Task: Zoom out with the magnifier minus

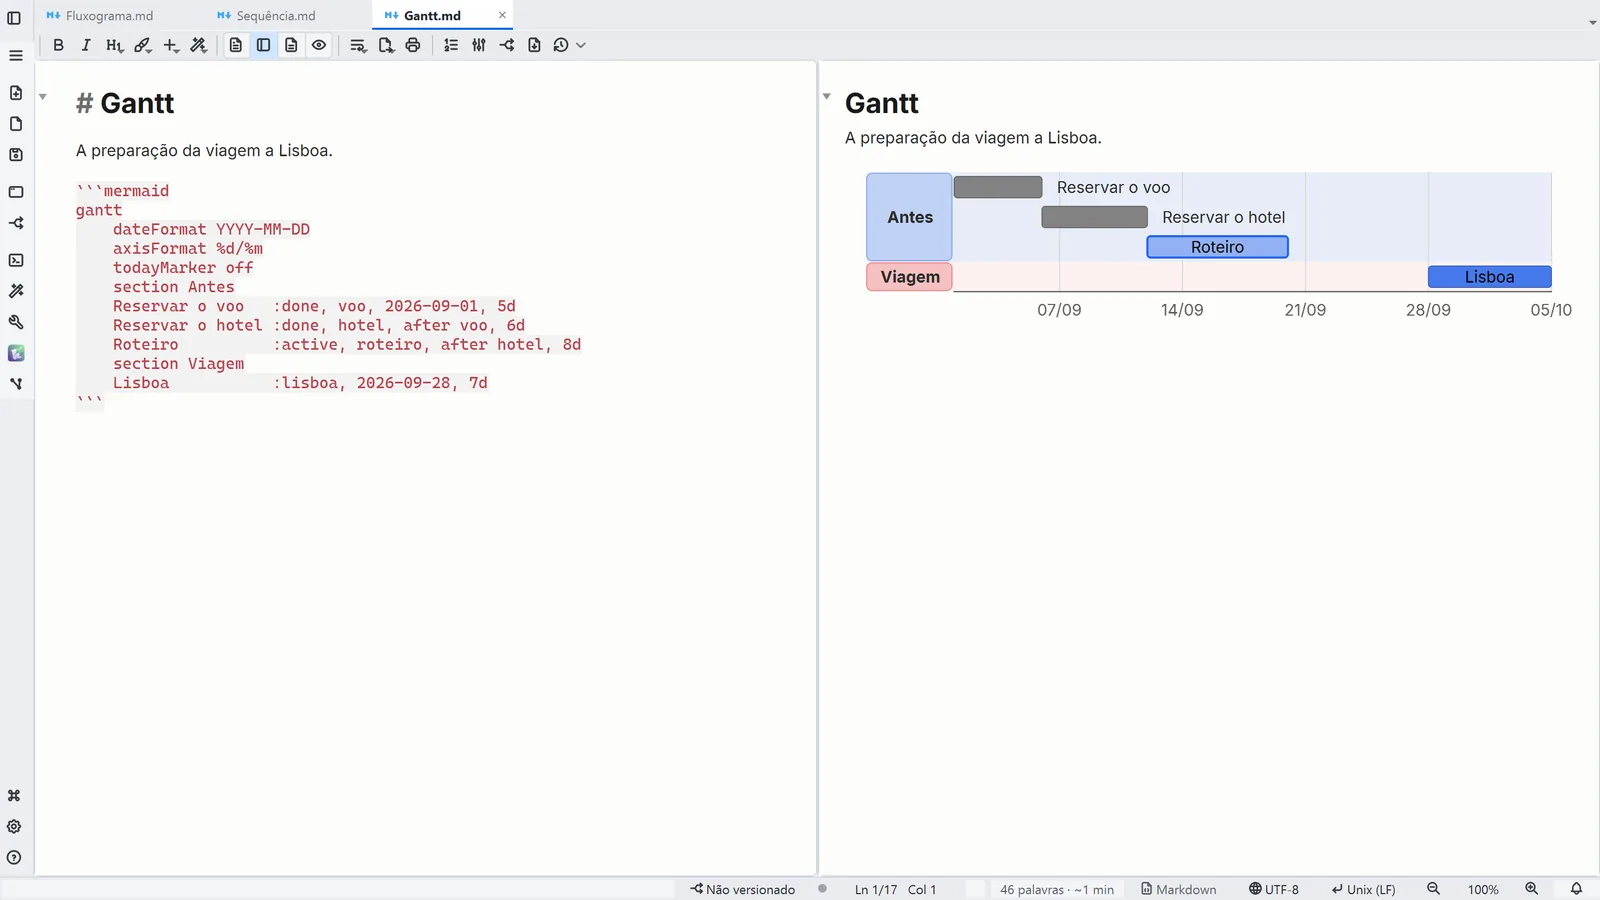Action: [1433, 889]
